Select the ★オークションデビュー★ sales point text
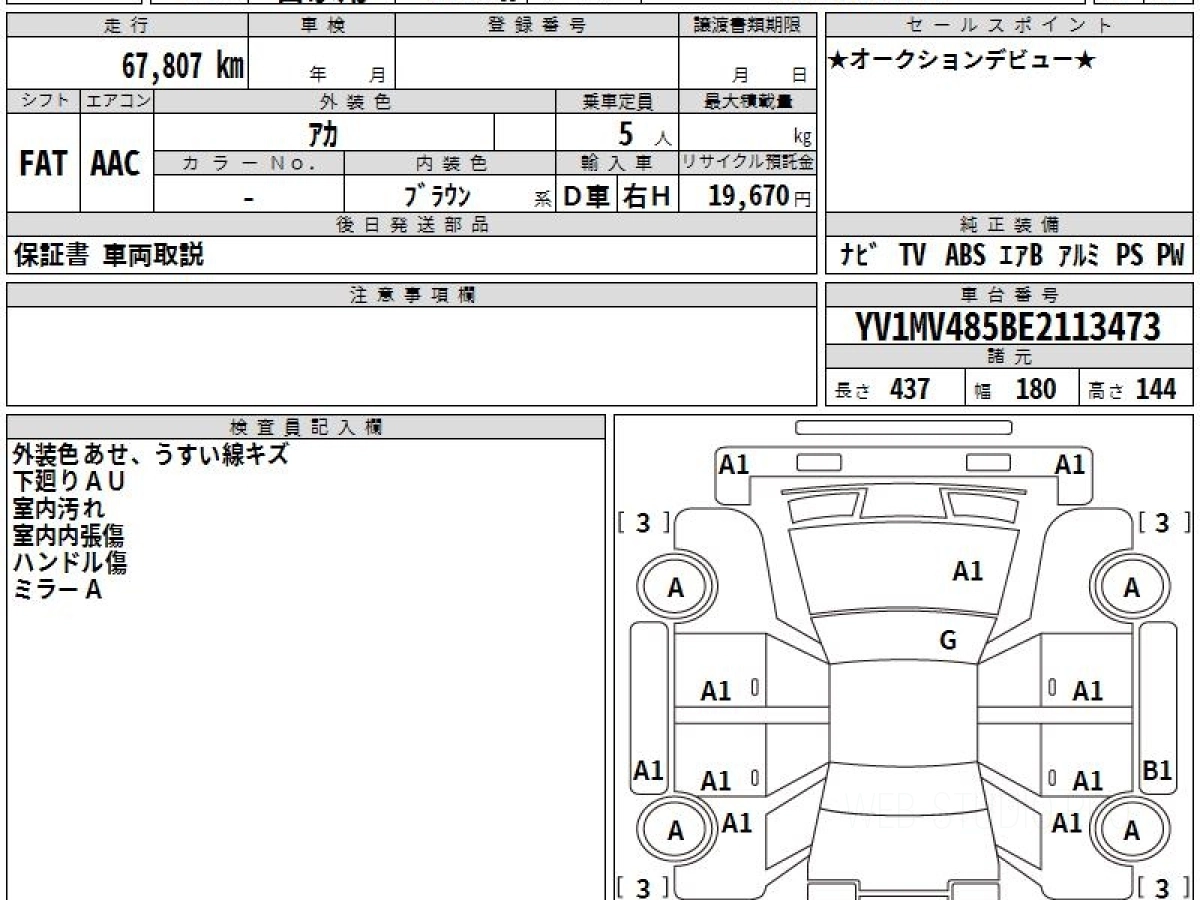The width and height of the screenshot is (1200, 900). 962,60
